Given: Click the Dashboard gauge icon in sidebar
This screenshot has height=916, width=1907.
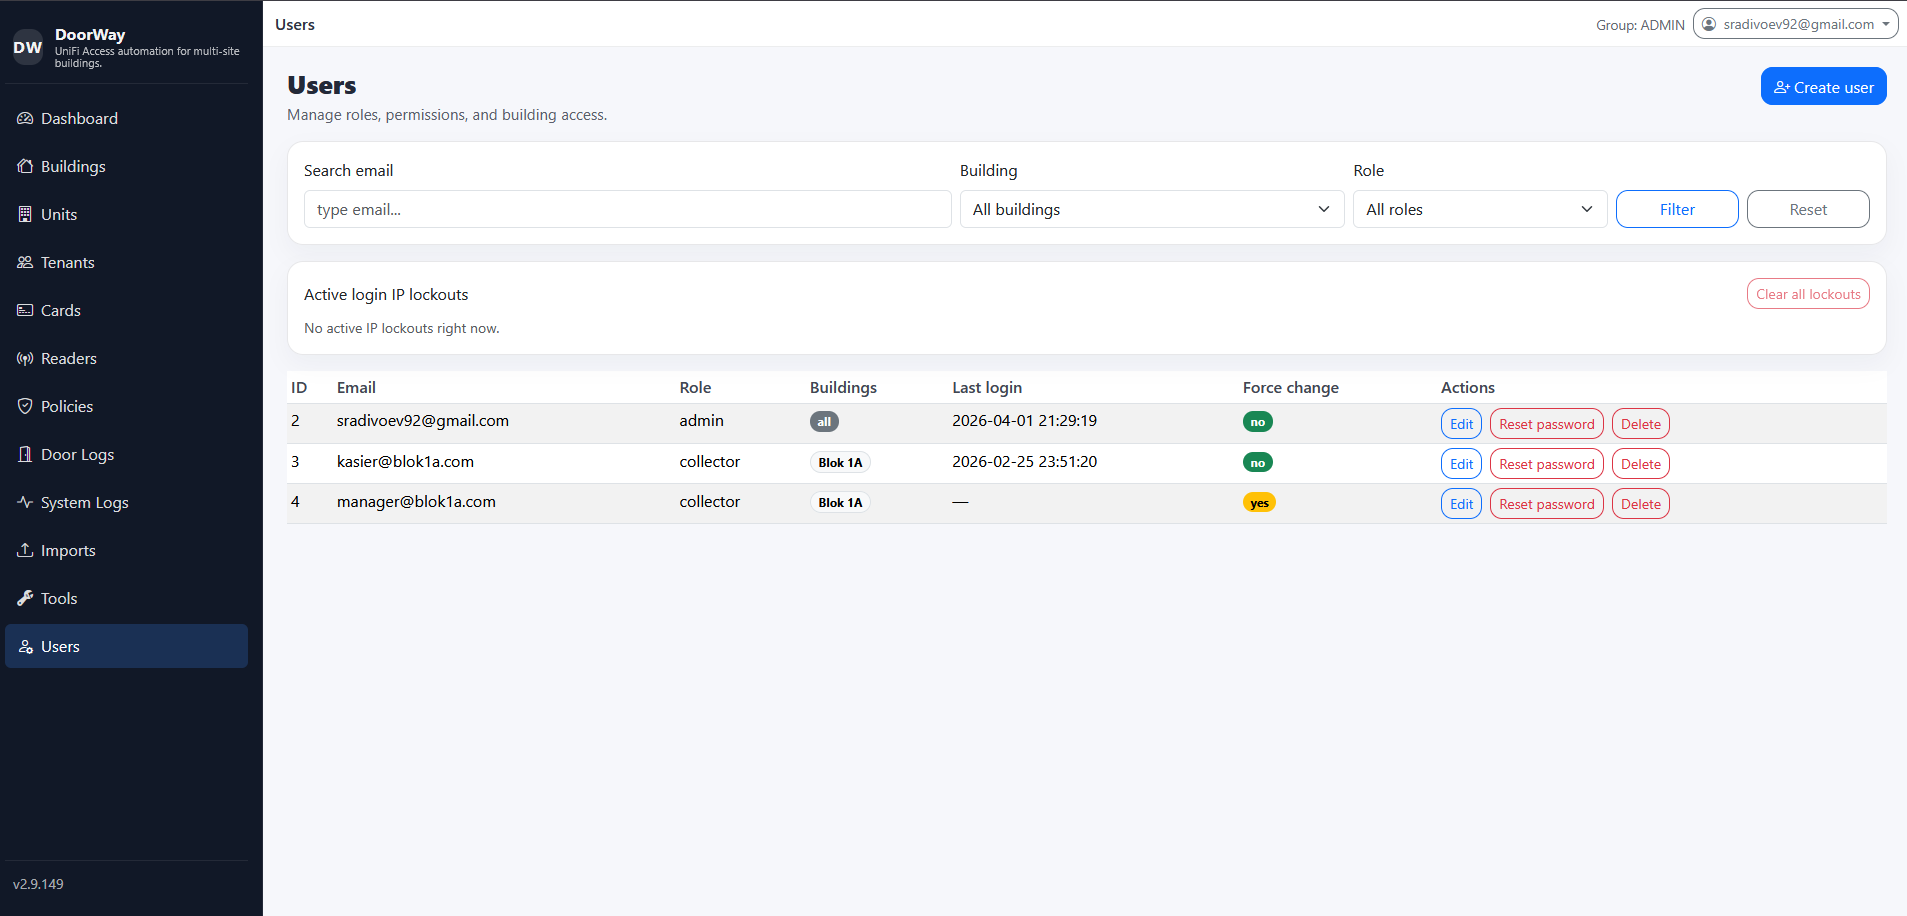Looking at the screenshot, I should click(25, 118).
